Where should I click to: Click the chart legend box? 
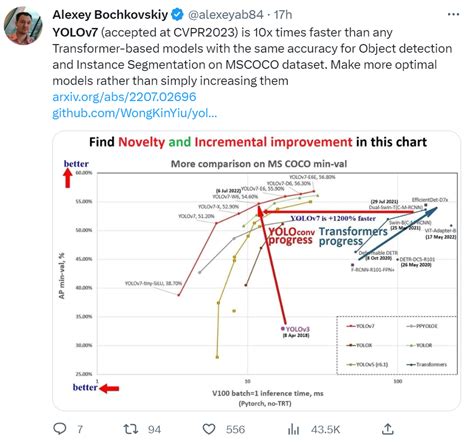coord(397,345)
